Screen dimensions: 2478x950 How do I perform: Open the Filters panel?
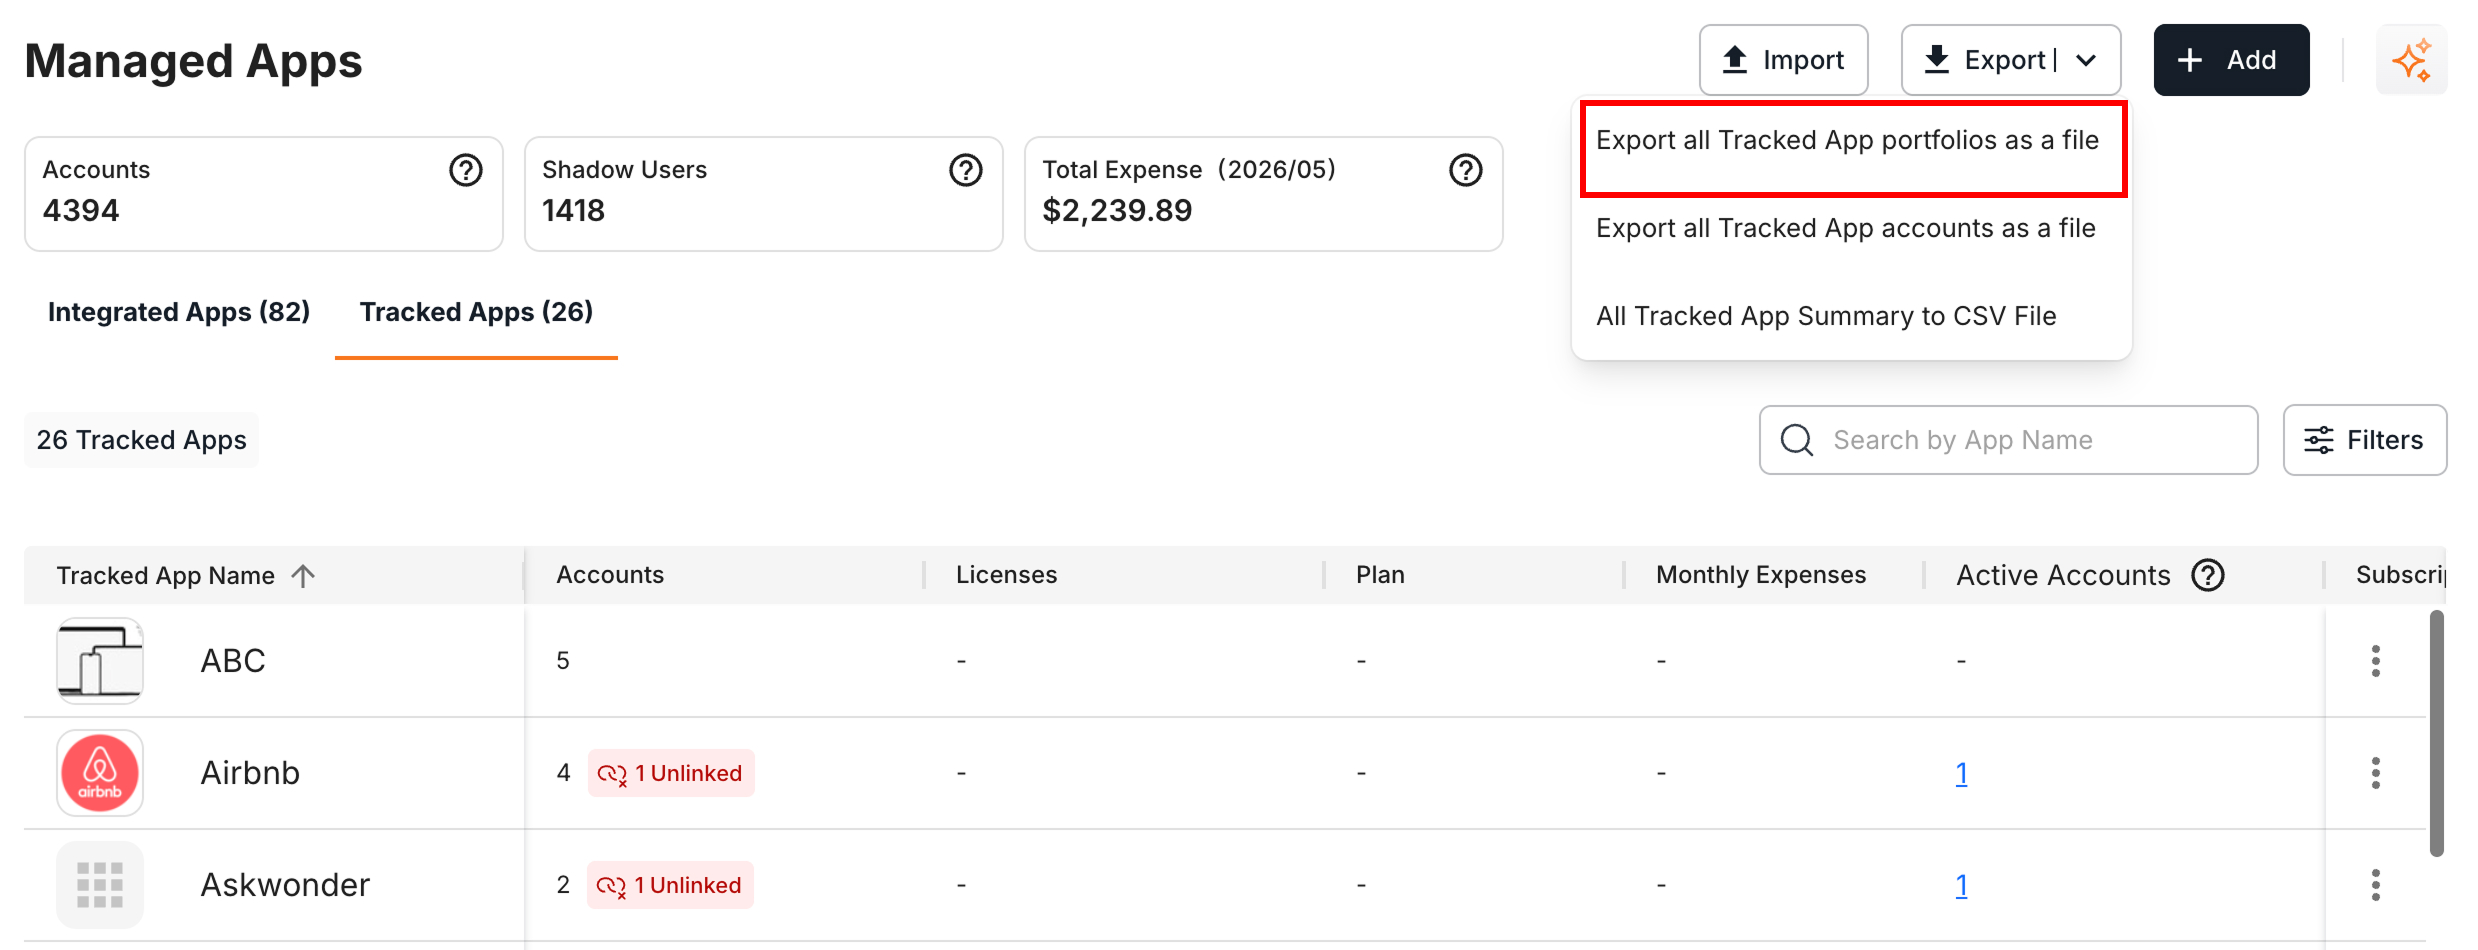tap(2365, 440)
